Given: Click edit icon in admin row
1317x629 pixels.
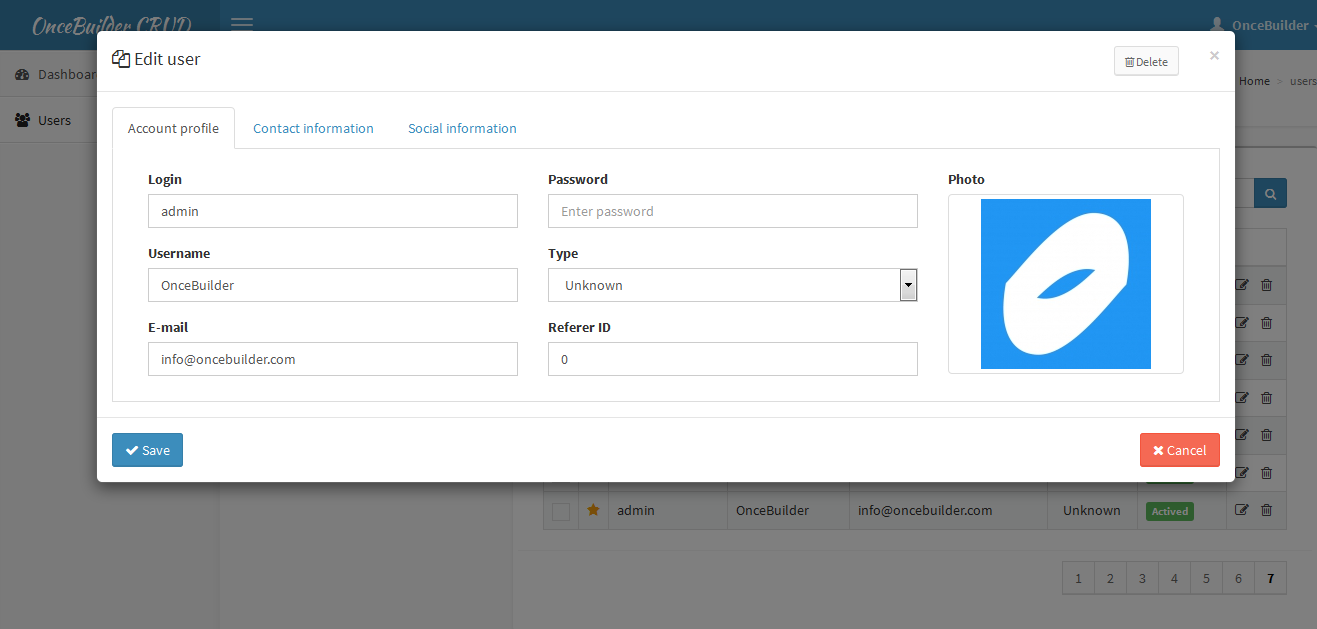Looking at the screenshot, I should coord(1242,510).
